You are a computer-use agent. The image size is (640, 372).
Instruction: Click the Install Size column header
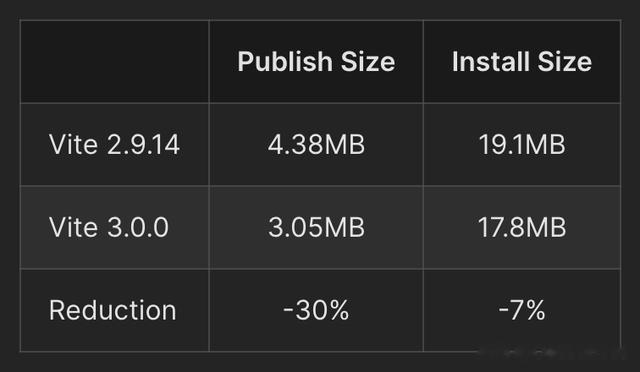click(522, 62)
